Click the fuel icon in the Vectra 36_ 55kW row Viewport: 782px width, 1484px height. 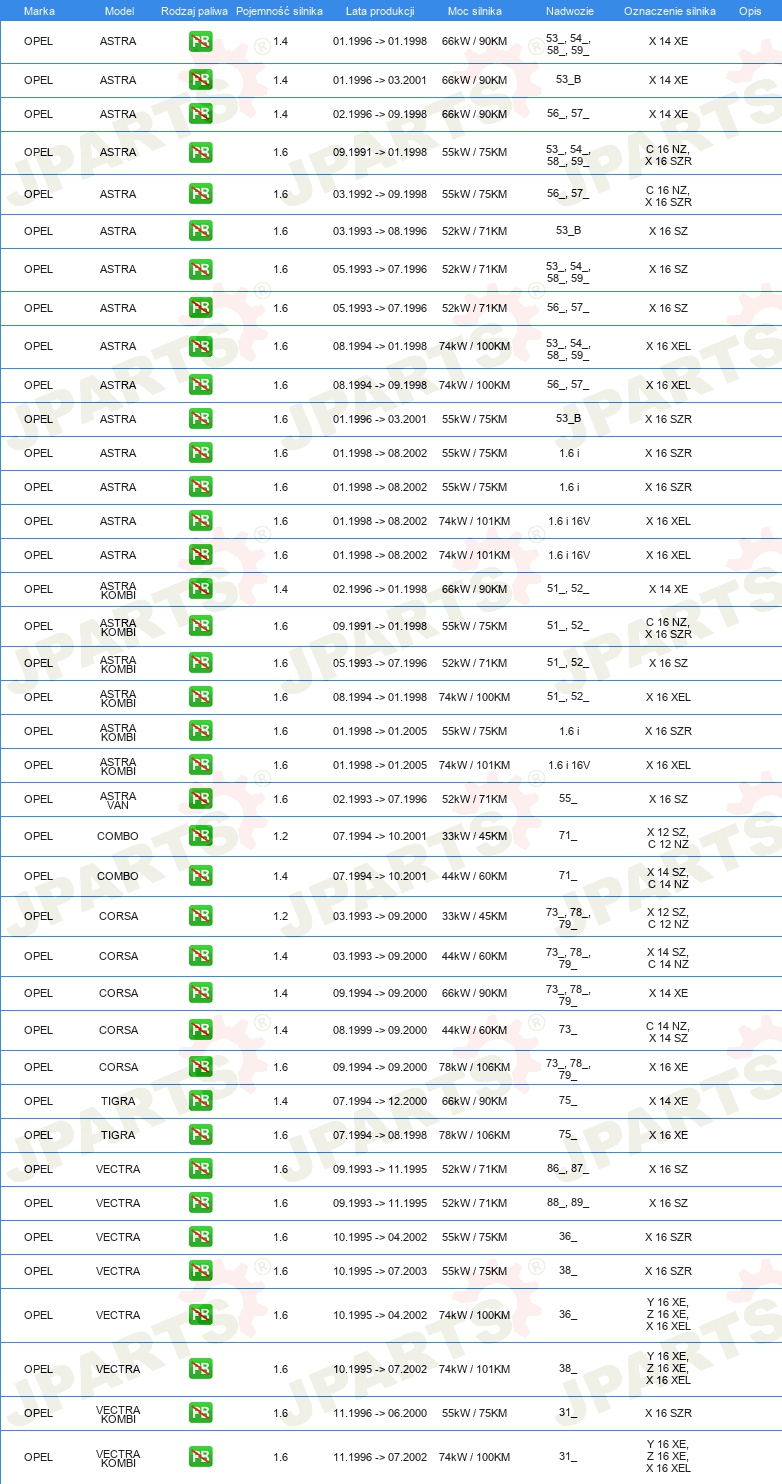201,1237
